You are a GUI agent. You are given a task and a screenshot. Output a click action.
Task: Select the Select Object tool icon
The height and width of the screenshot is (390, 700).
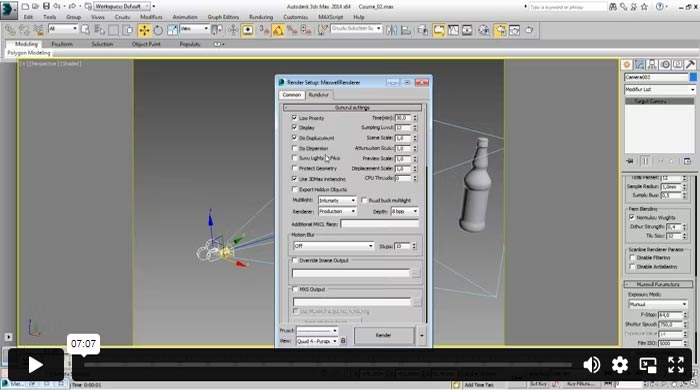[x=85, y=30]
